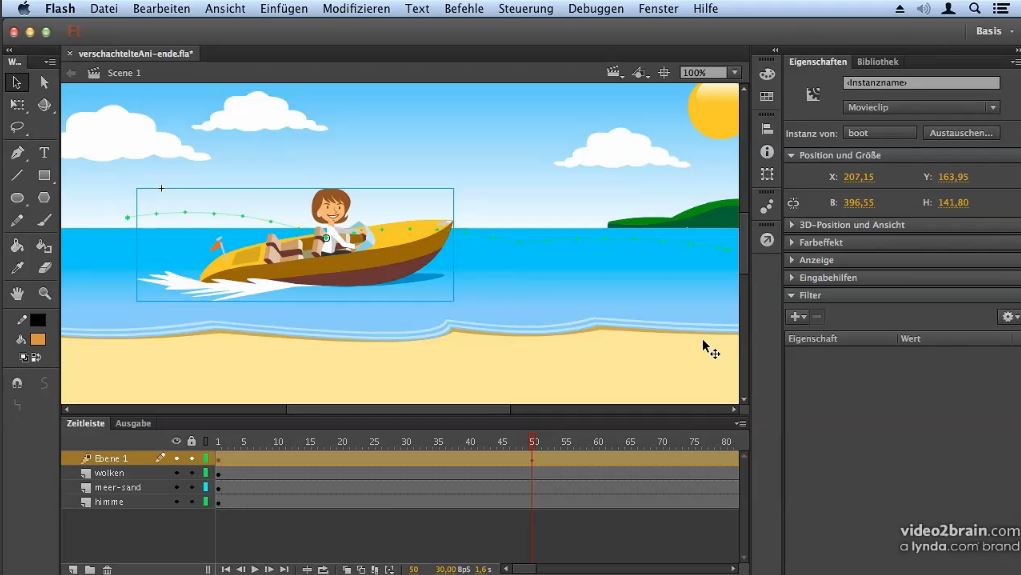Toggle lock dot of wolken layer

191,473
